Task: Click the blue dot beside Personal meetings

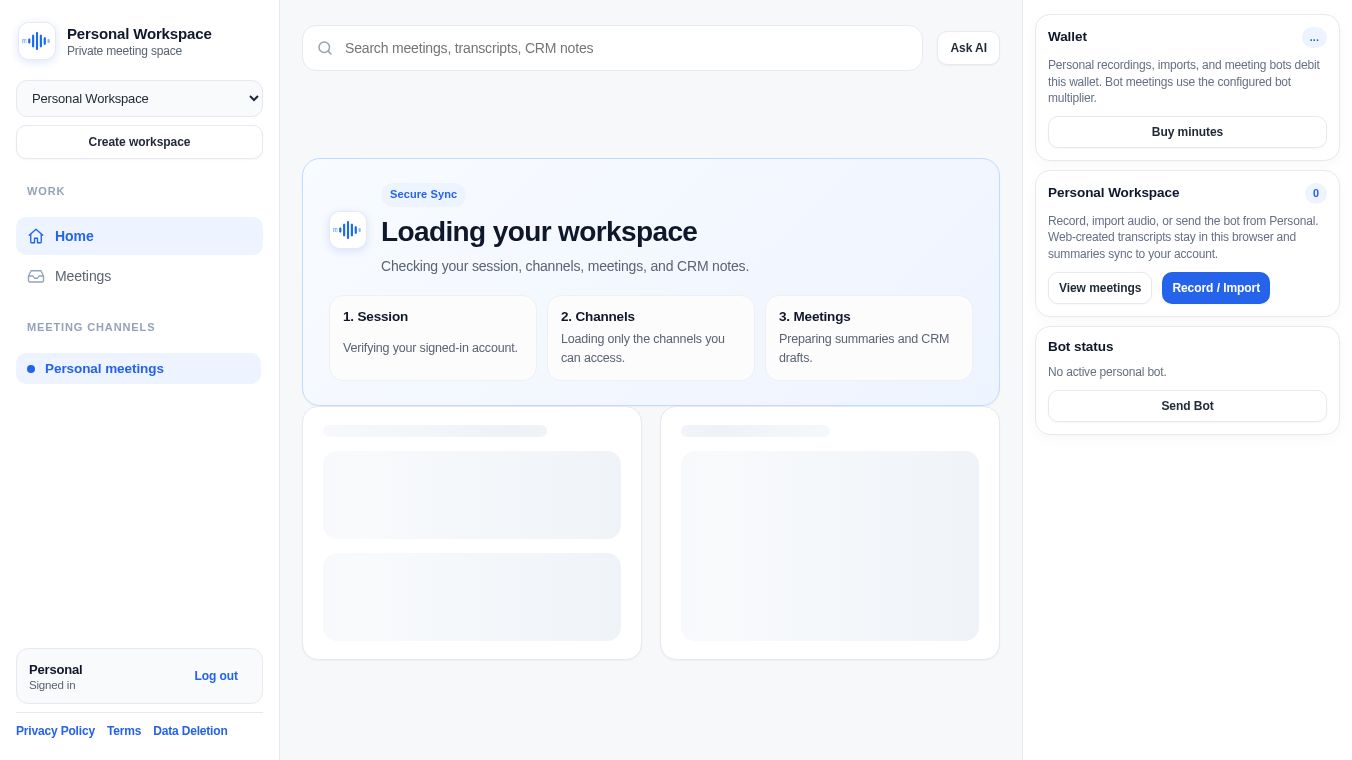Action: pos(31,369)
